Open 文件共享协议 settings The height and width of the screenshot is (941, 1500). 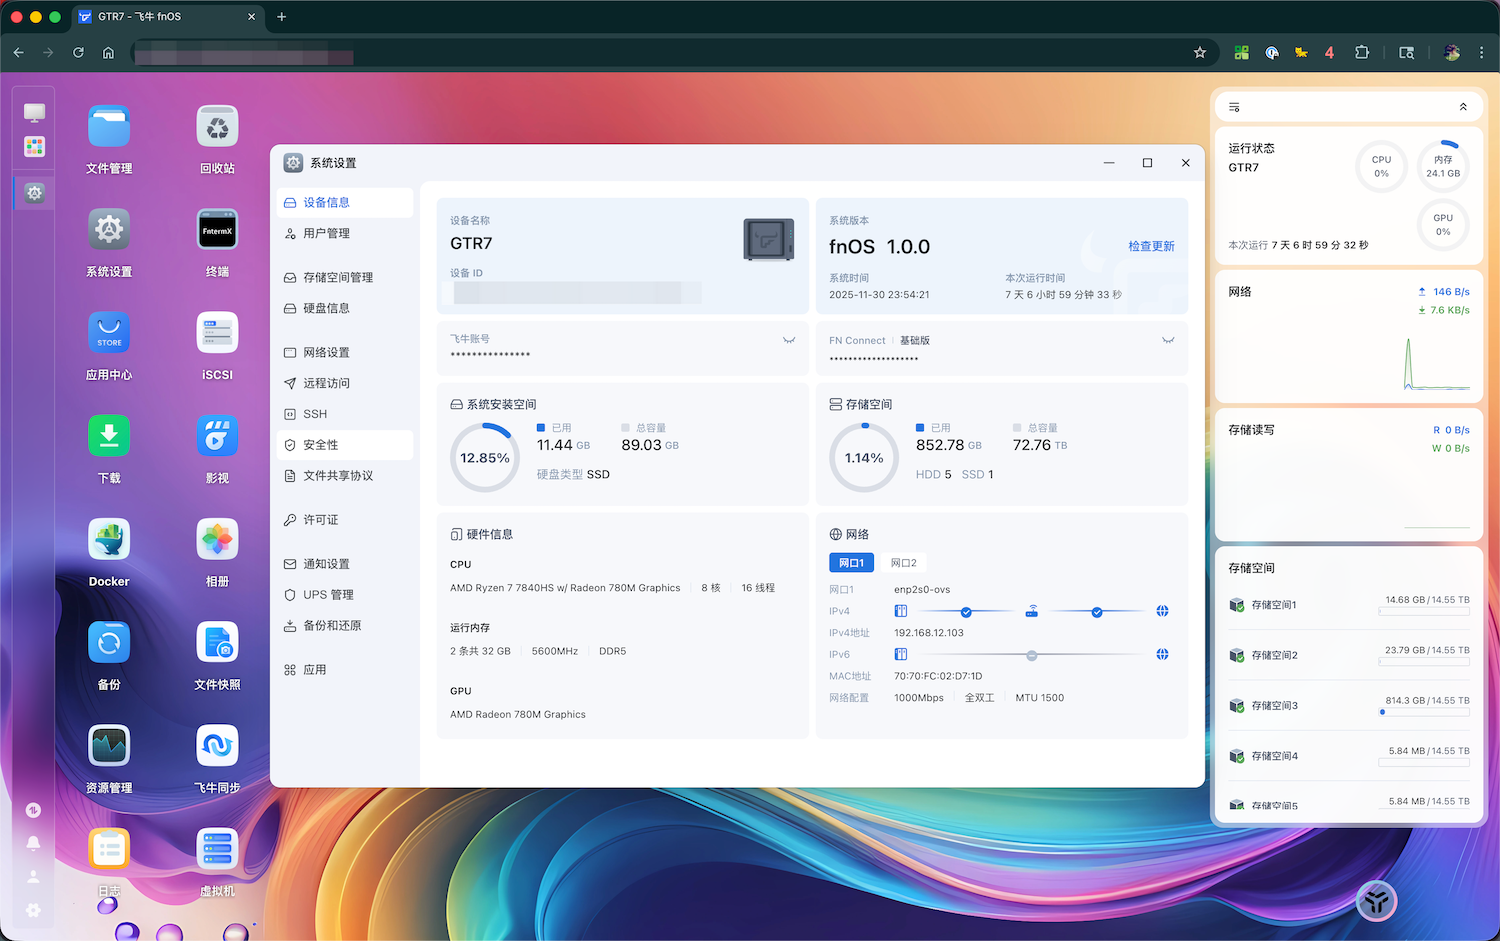pyautogui.click(x=345, y=476)
